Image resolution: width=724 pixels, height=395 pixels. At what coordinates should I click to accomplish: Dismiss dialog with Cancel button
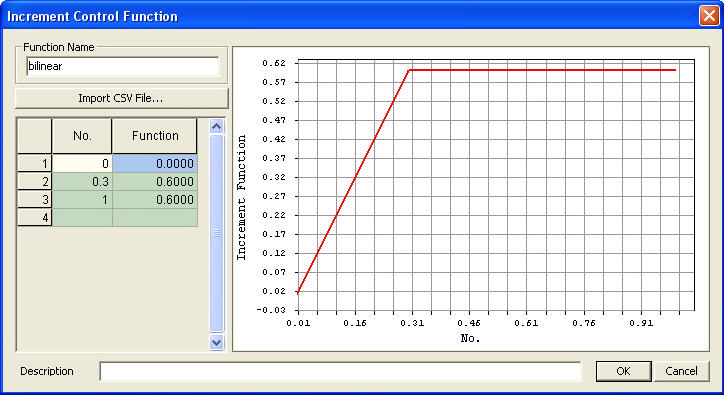point(681,371)
